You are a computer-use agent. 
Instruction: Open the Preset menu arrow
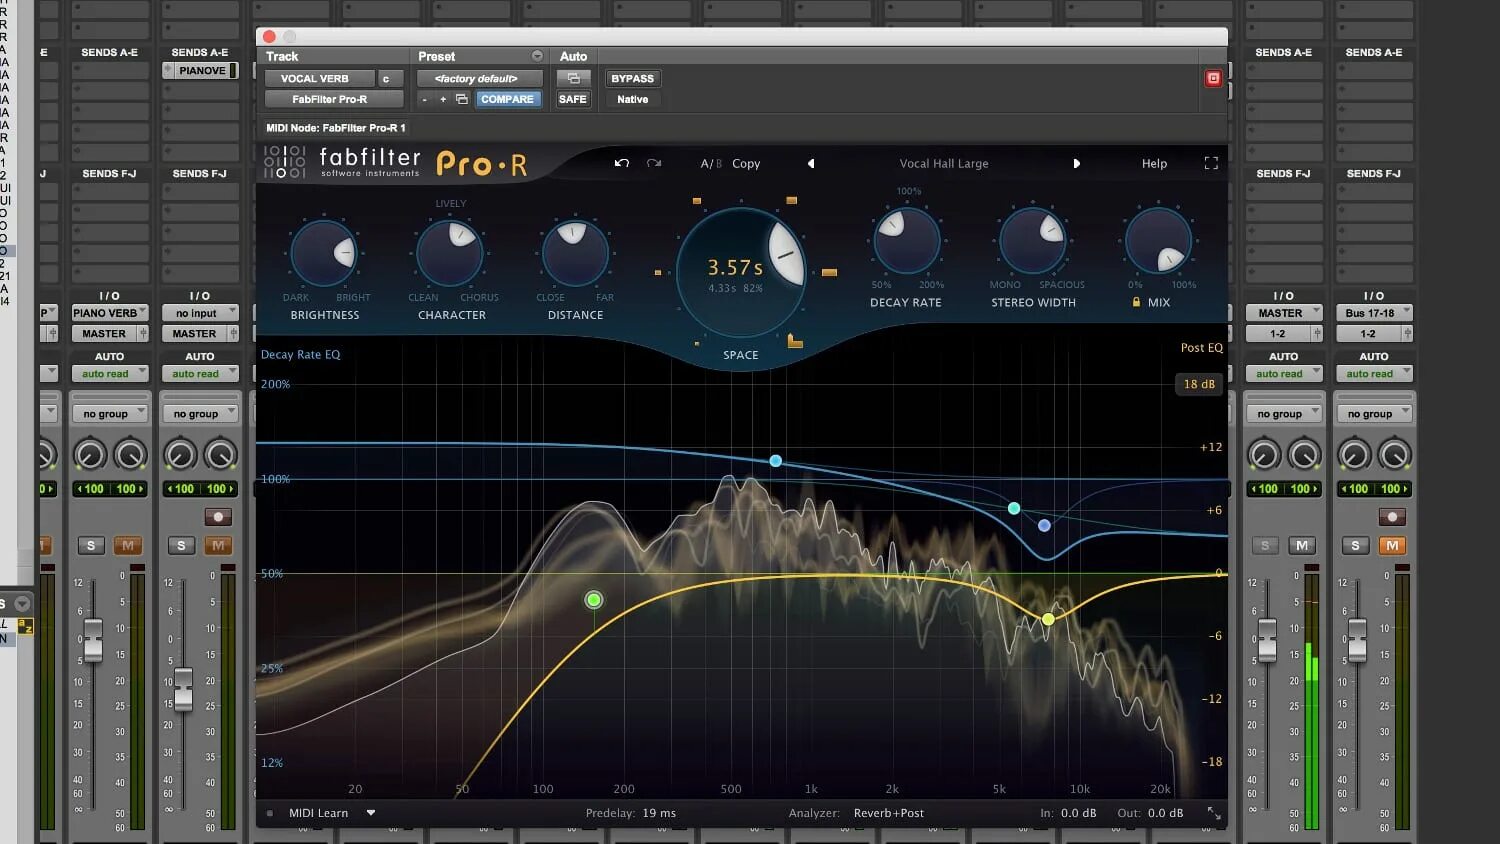pyautogui.click(x=537, y=56)
